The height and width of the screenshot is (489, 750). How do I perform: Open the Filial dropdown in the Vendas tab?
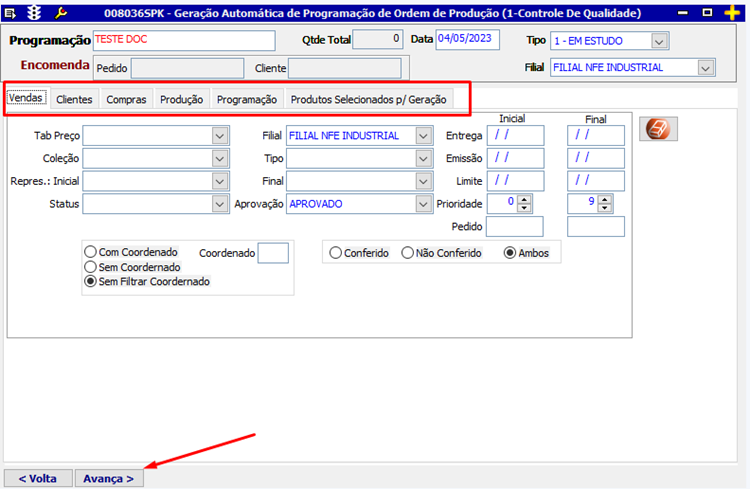(x=423, y=136)
